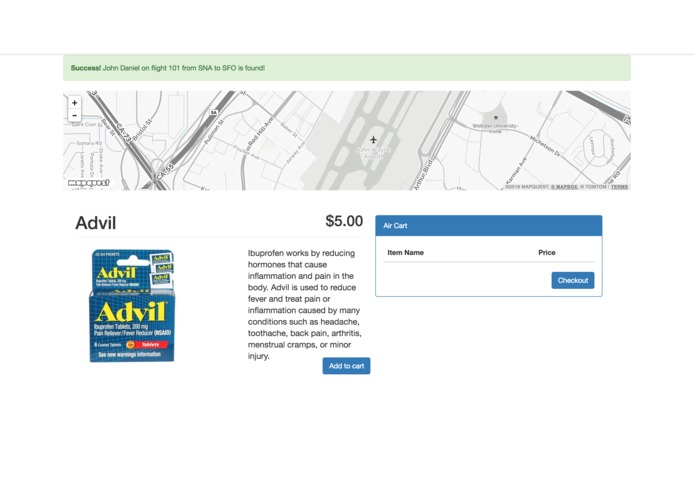The height and width of the screenshot is (494, 695).
Task: Zoom out on the map
Action: [74, 116]
